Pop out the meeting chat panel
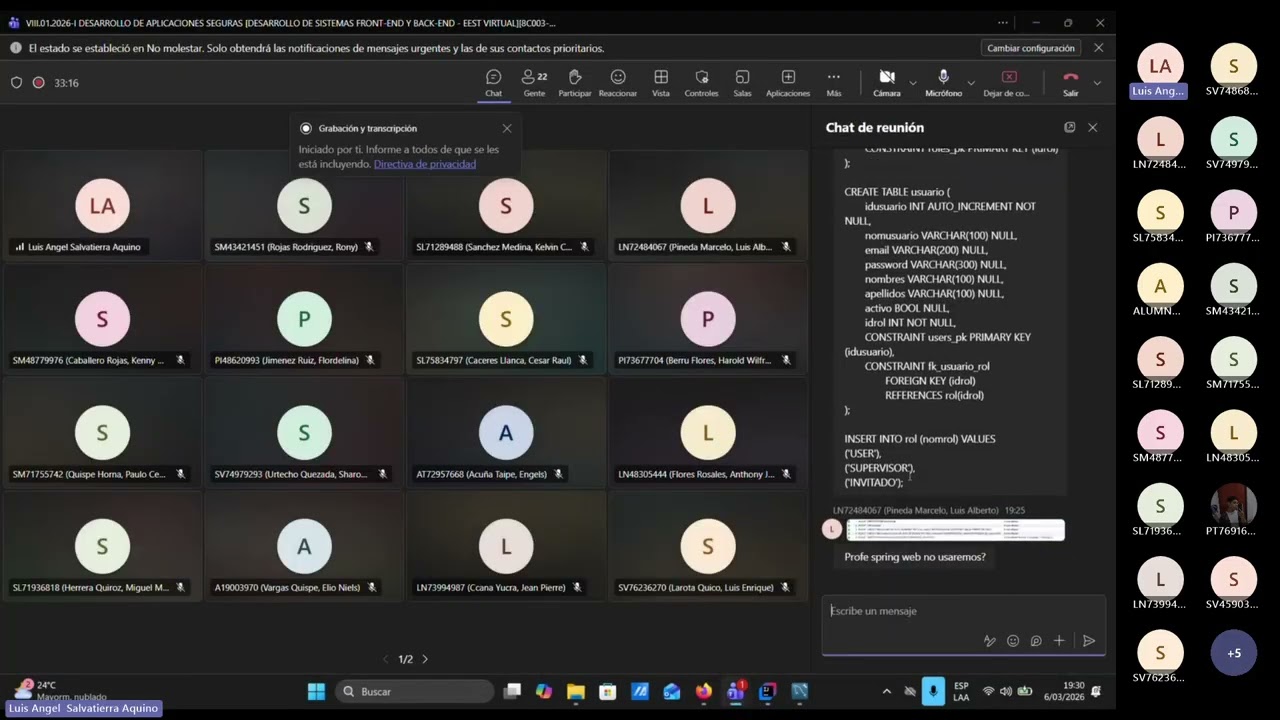 click(1070, 127)
